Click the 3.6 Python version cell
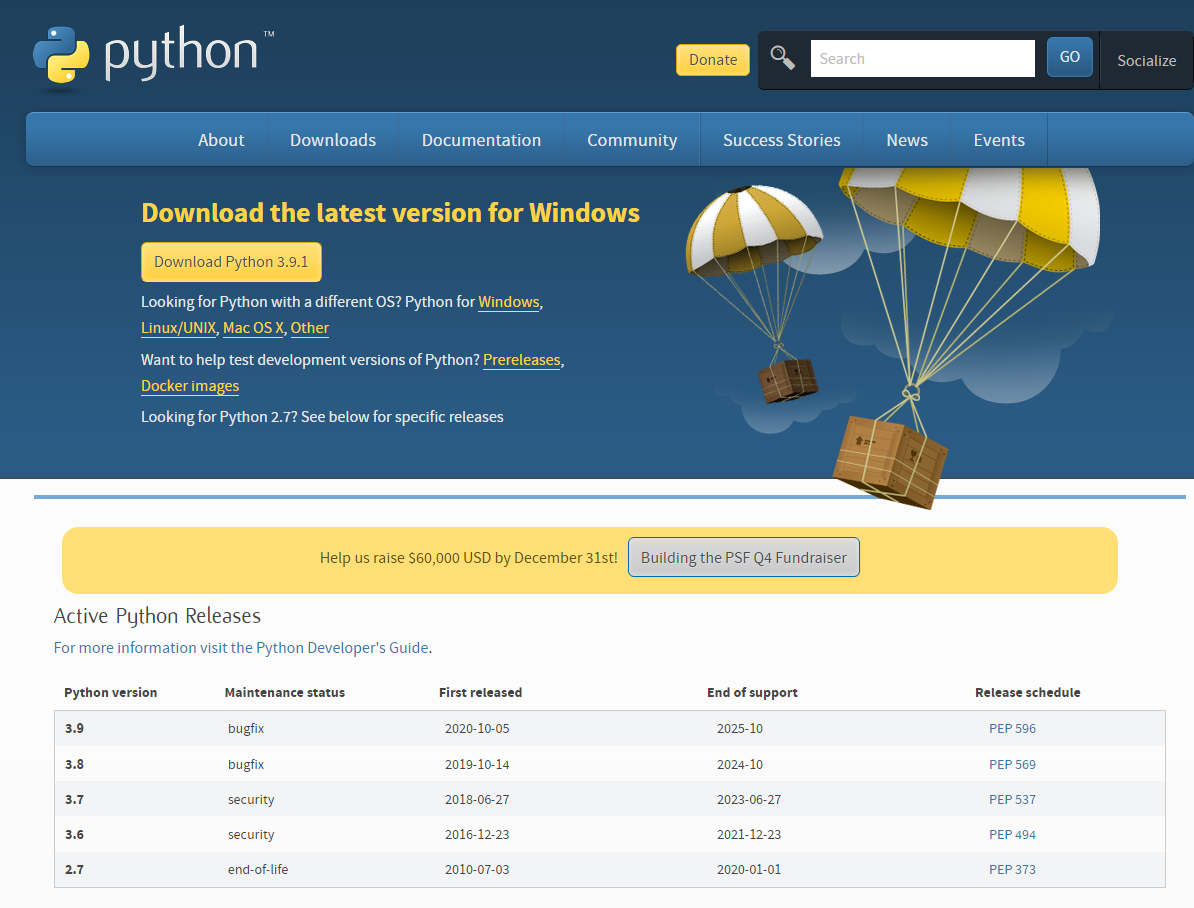This screenshot has height=908, width=1194. (75, 835)
